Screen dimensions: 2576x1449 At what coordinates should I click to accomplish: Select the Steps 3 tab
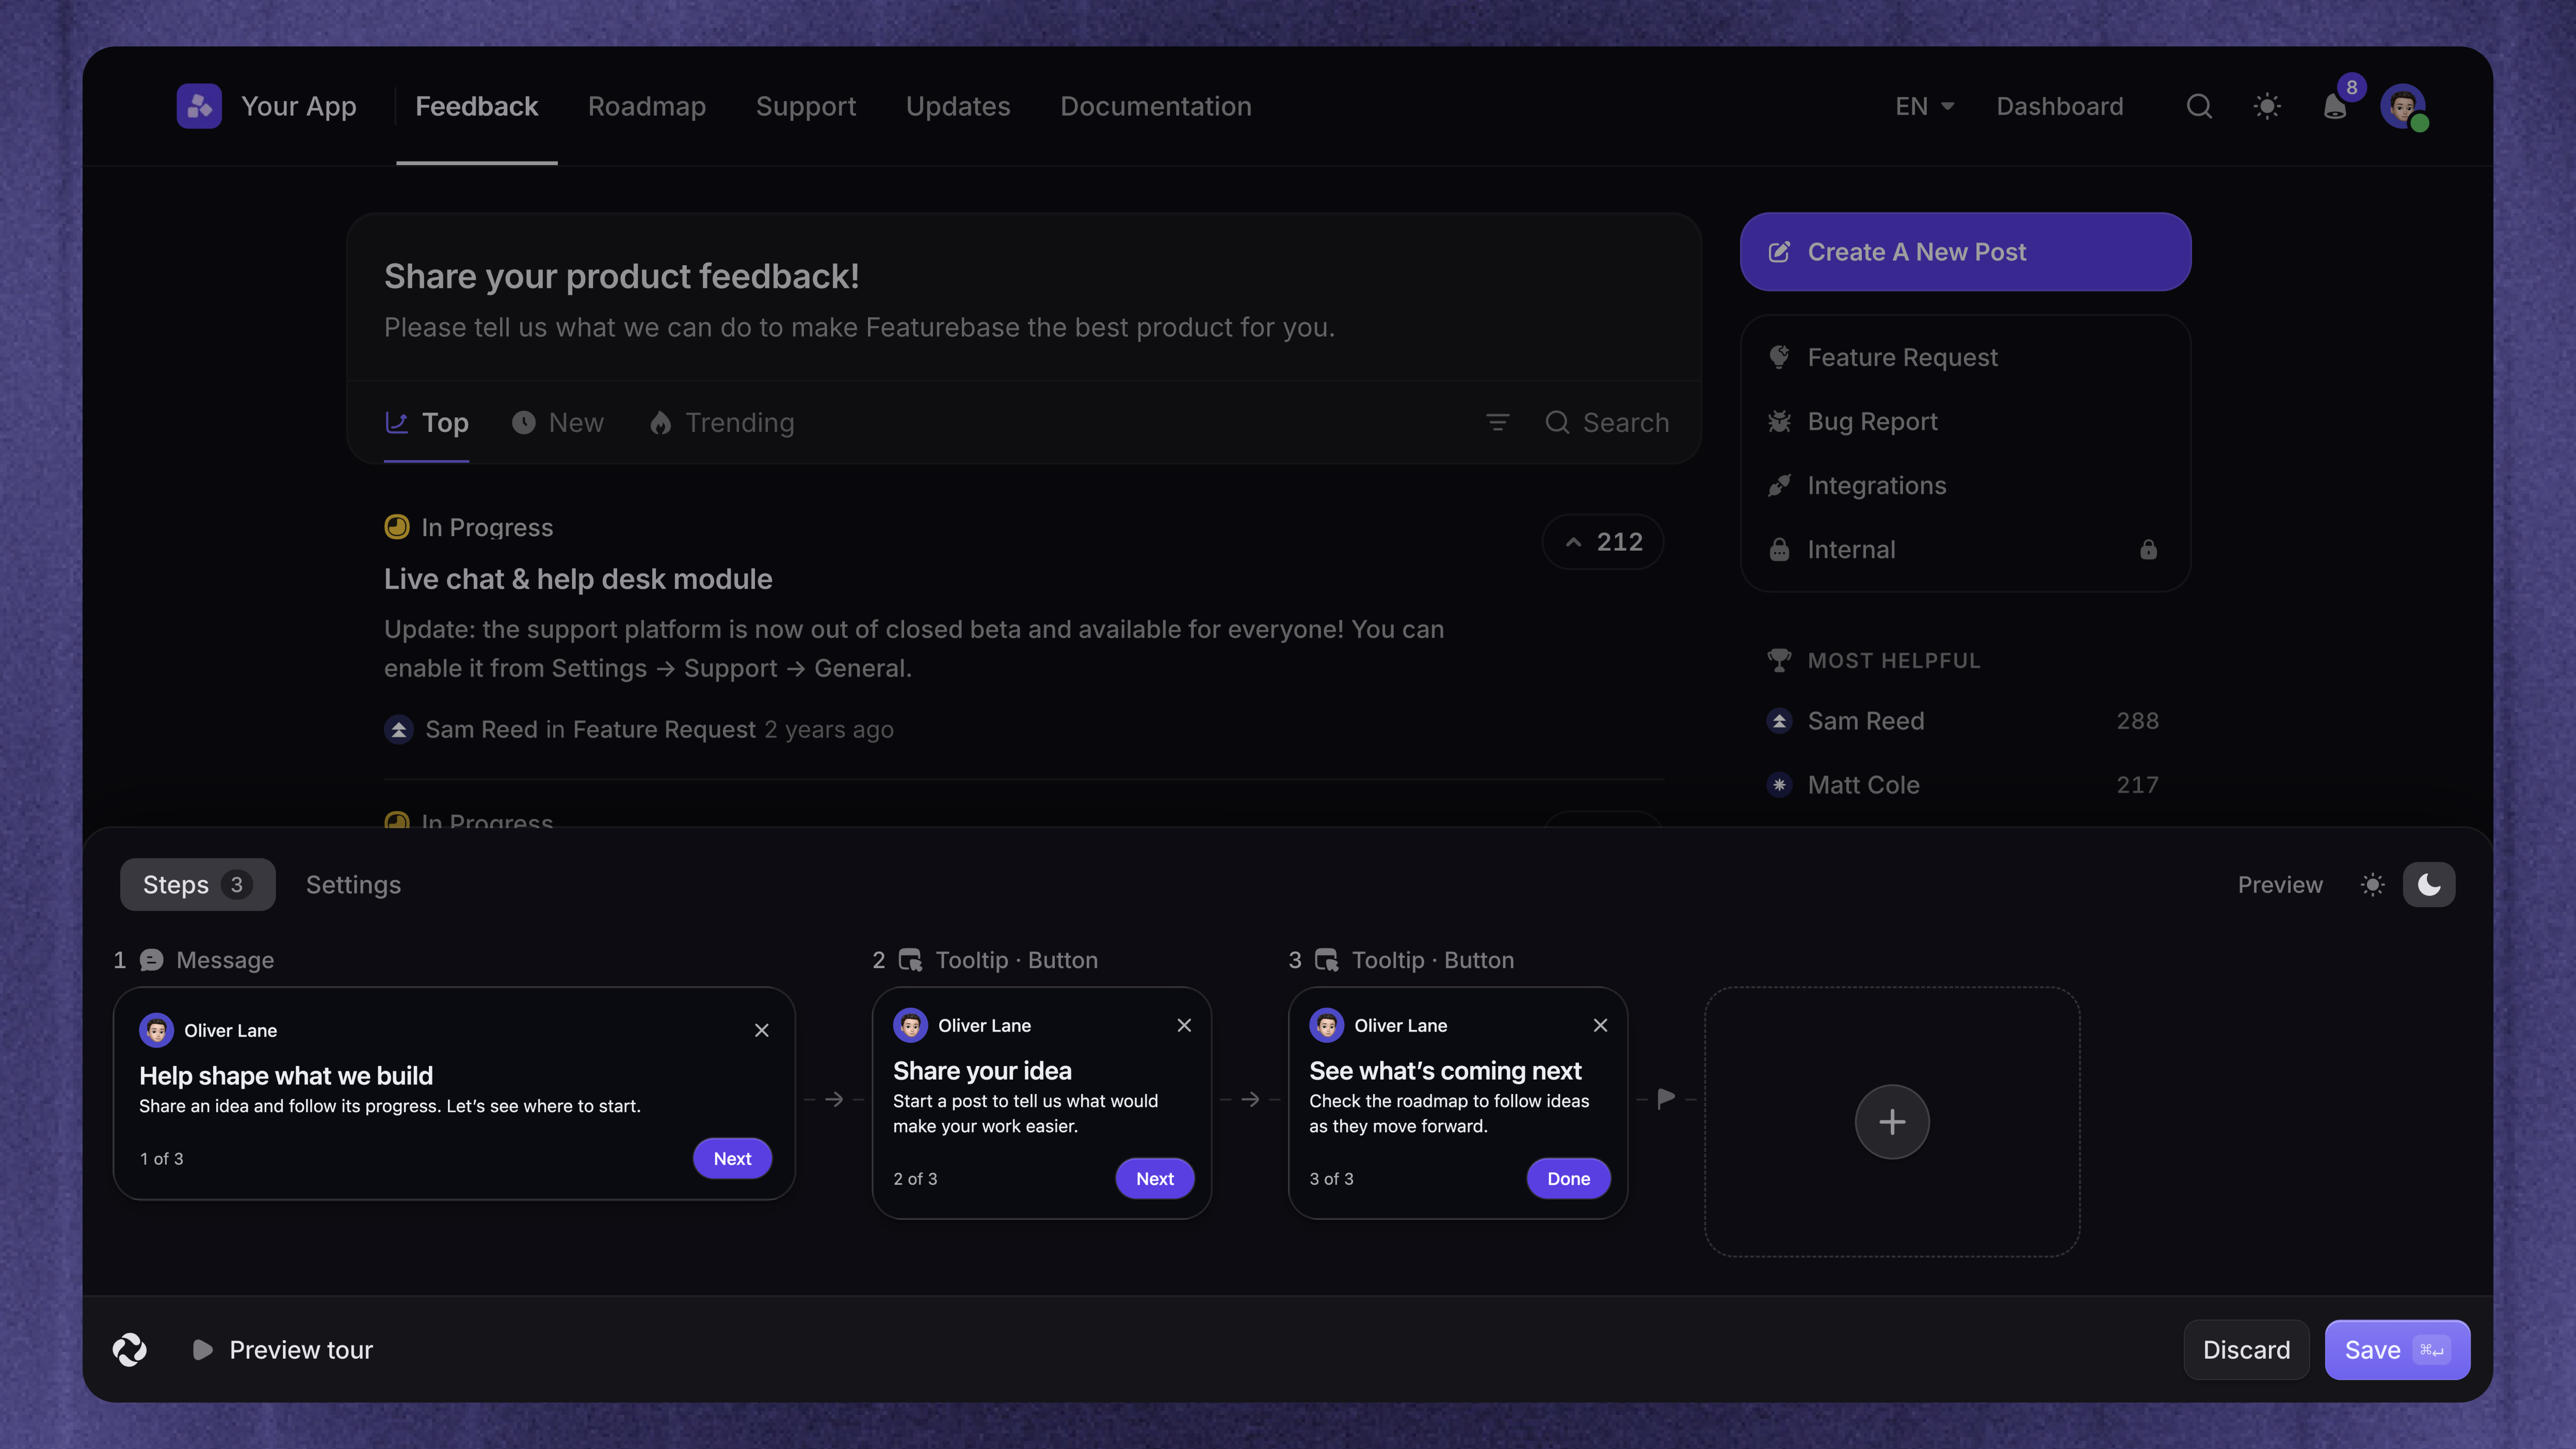point(197,885)
